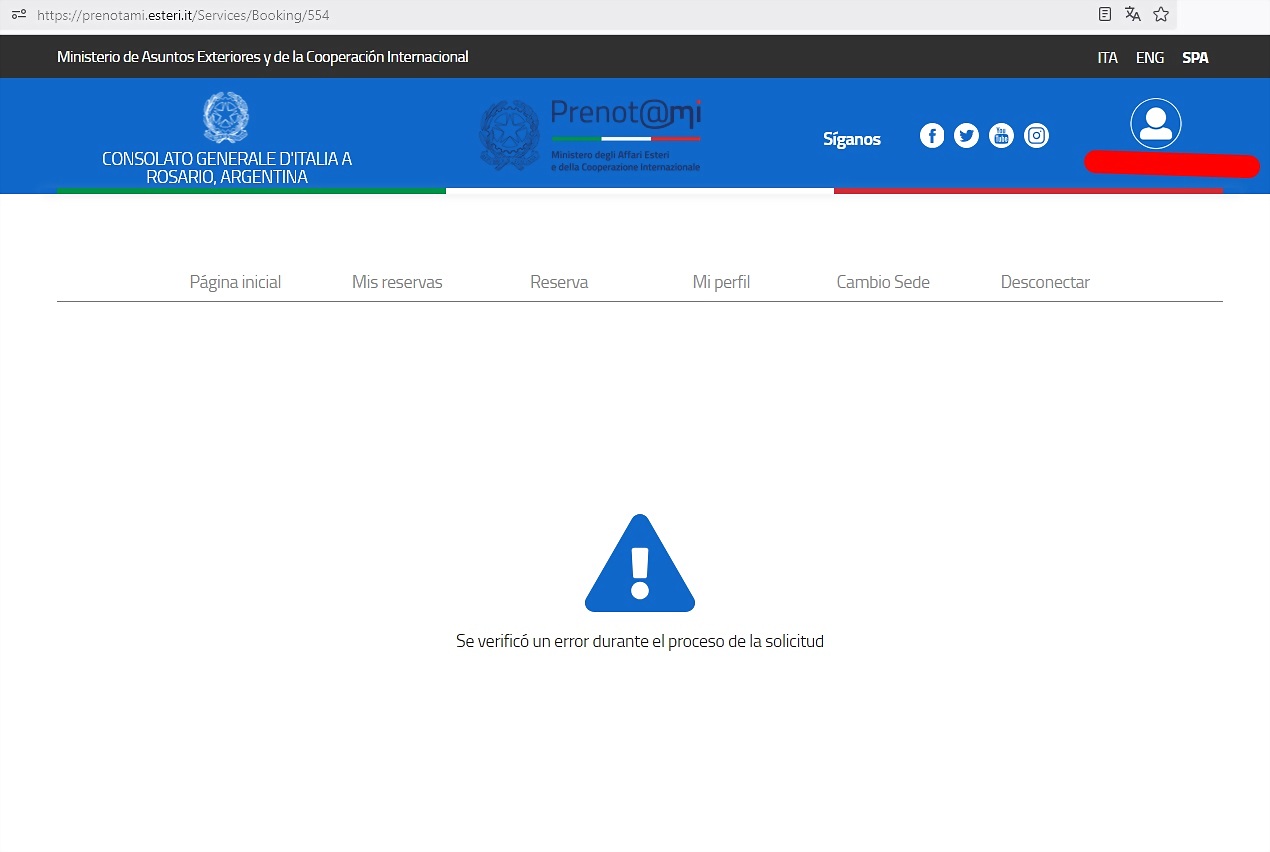Open the Facebook social icon
The width and height of the screenshot is (1270, 852).
932,136
